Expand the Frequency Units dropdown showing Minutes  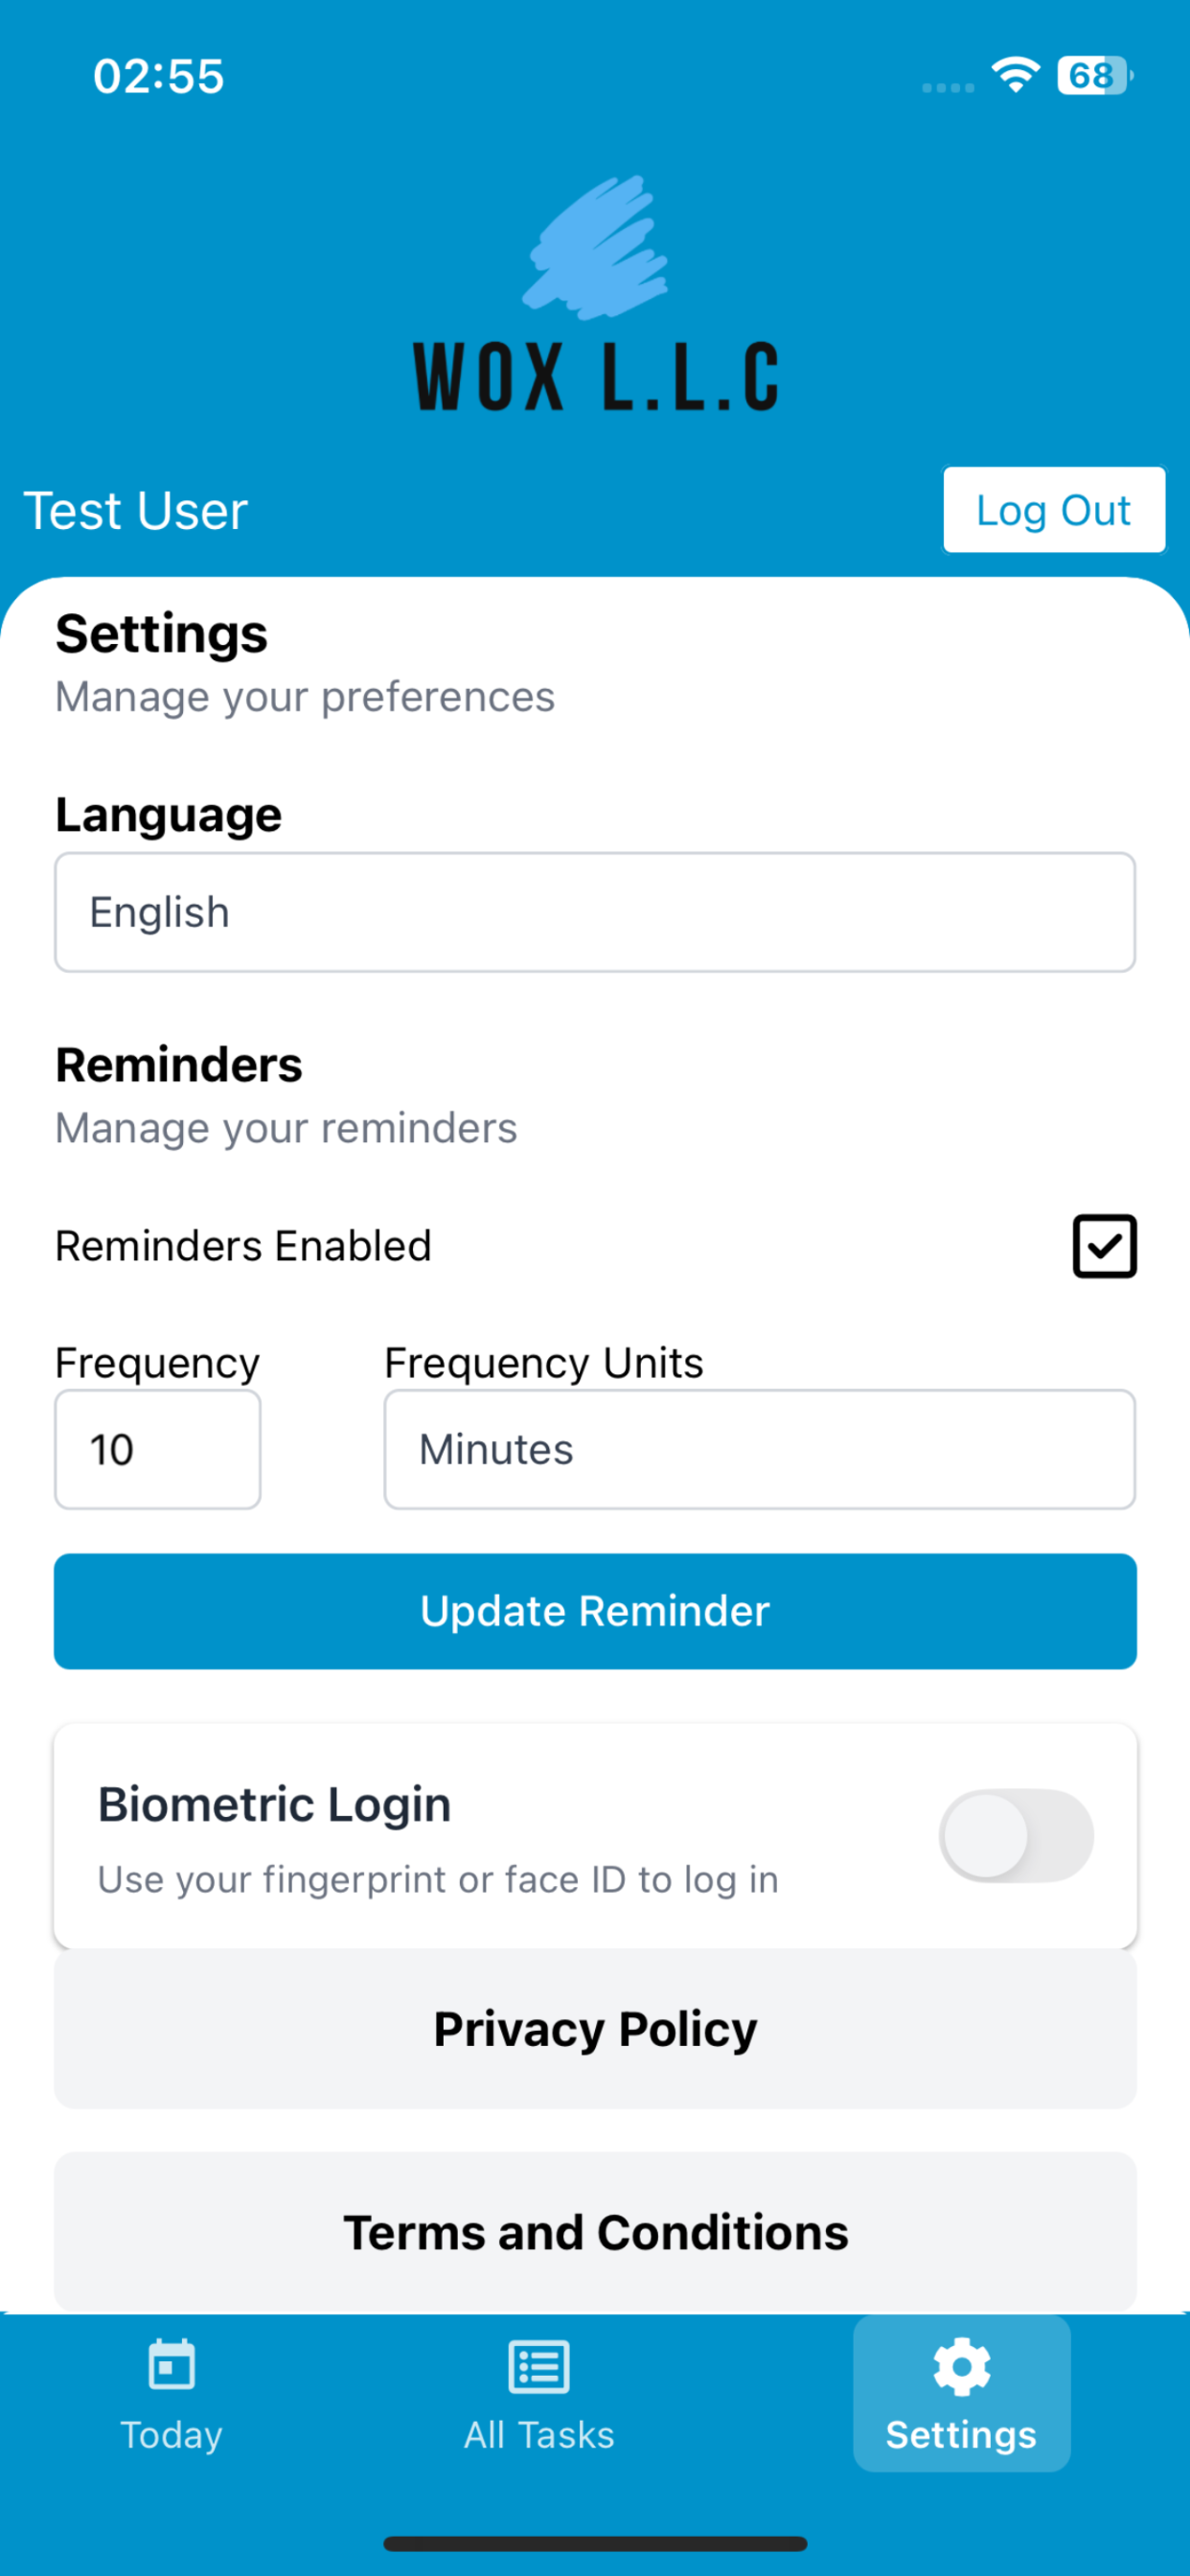[x=760, y=1449]
